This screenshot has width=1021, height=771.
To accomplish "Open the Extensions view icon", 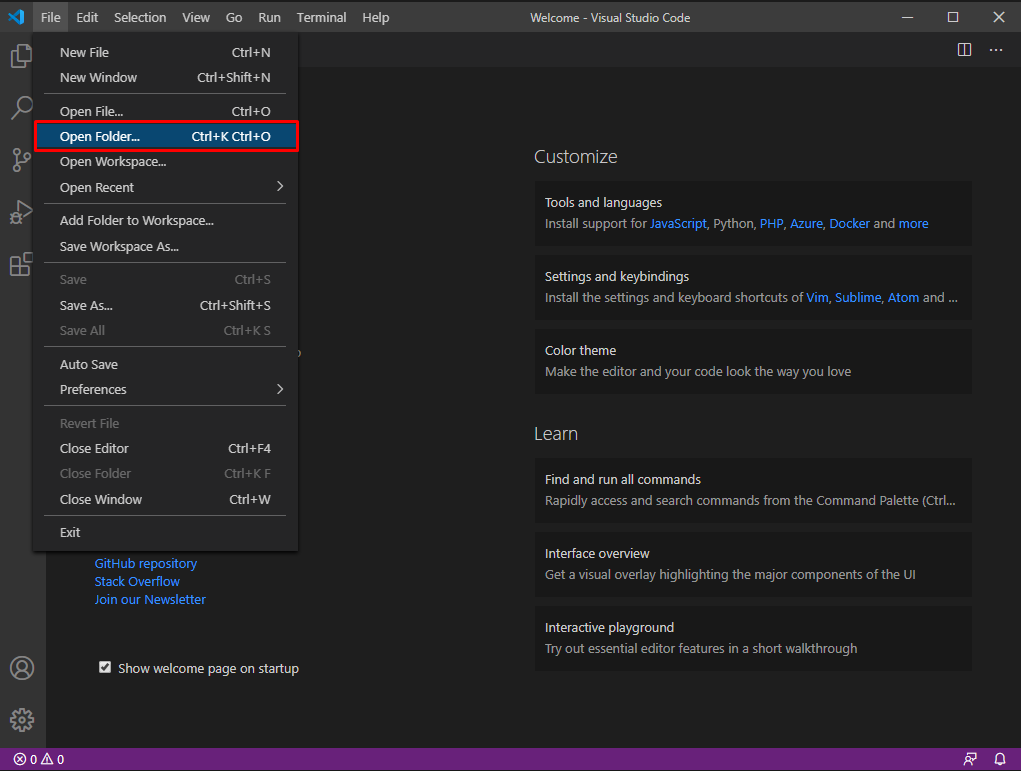I will (x=21, y=264).
